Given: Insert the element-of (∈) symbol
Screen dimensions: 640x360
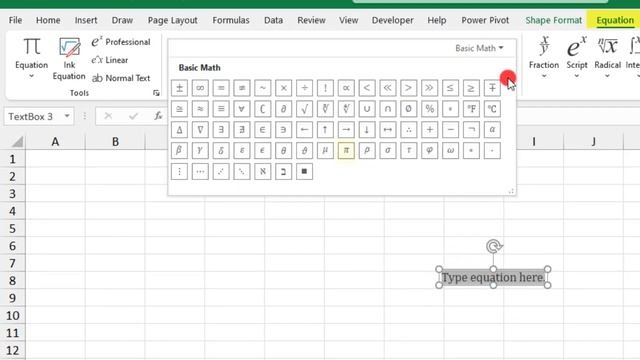Looking at the screenshot, I should click(262, 130).
